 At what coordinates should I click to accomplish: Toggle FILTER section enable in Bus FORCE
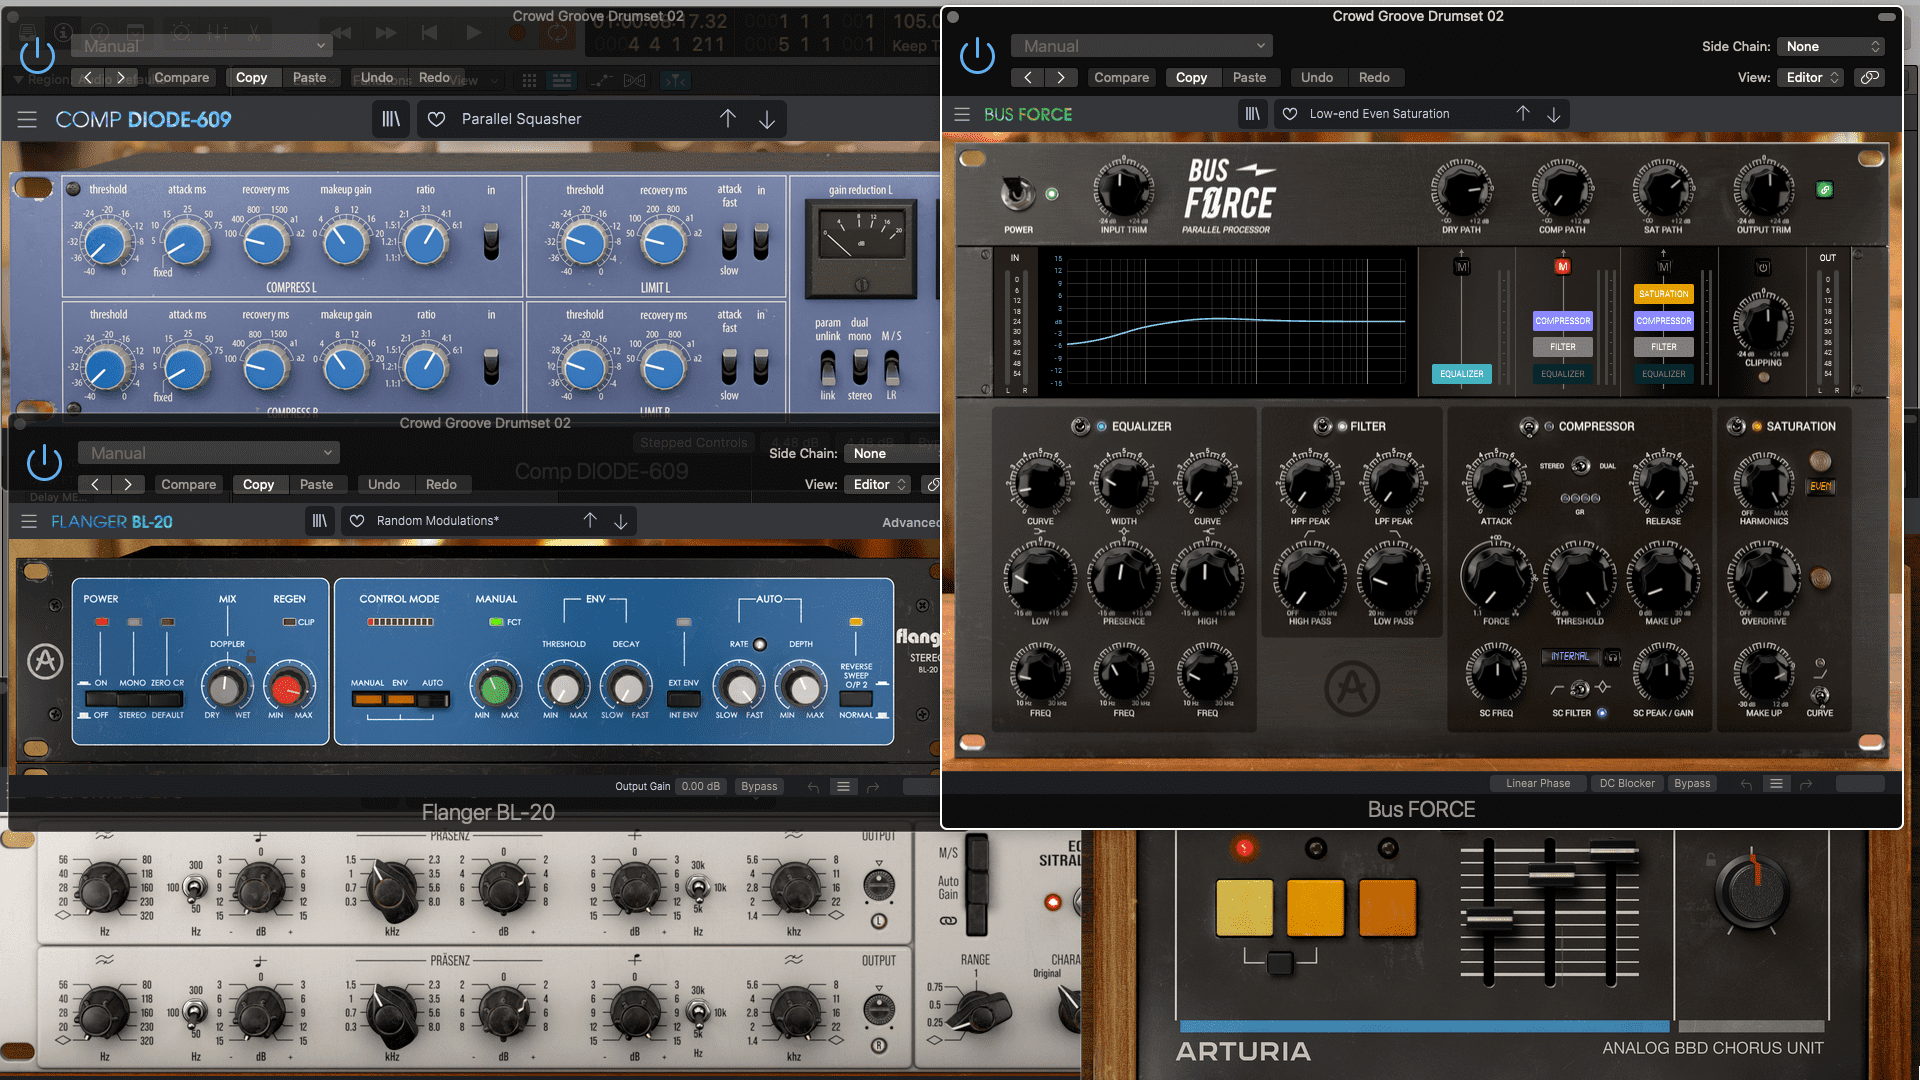pos(1322,426)
